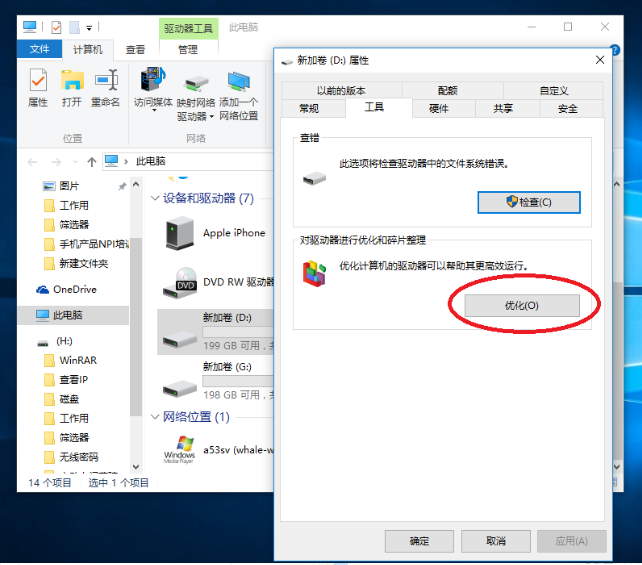642x565 pixels.
Task: Switch to the 管理 ribbon tab
Action: coord(188,50)
